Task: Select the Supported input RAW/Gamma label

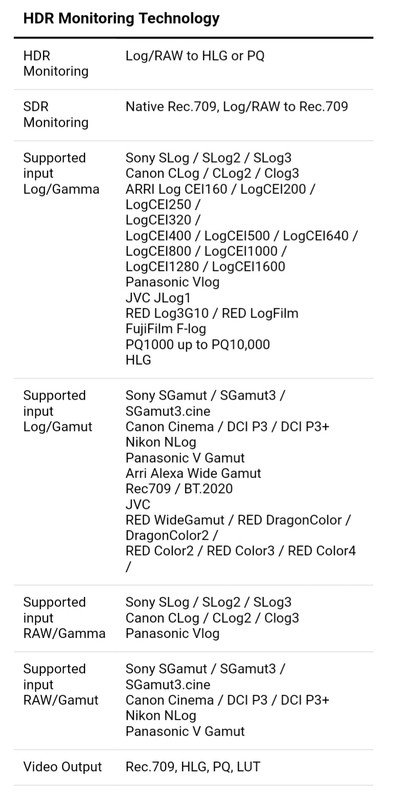Action: coord(64,618)
